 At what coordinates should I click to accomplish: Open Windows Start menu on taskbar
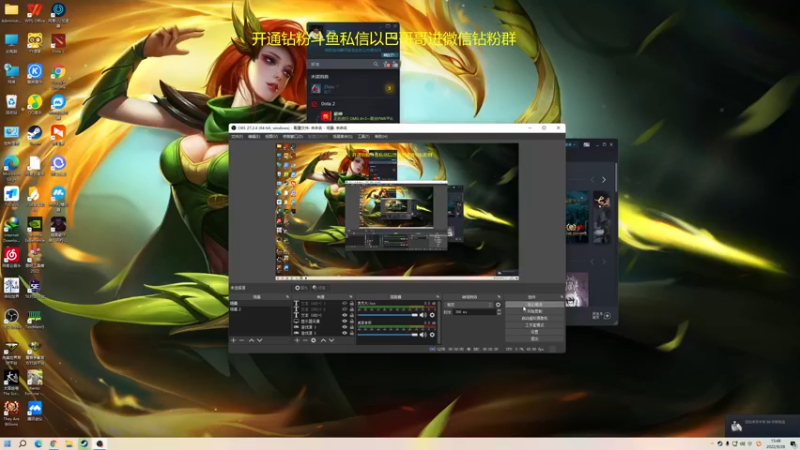pyautogui.click(x=7, y=444)
